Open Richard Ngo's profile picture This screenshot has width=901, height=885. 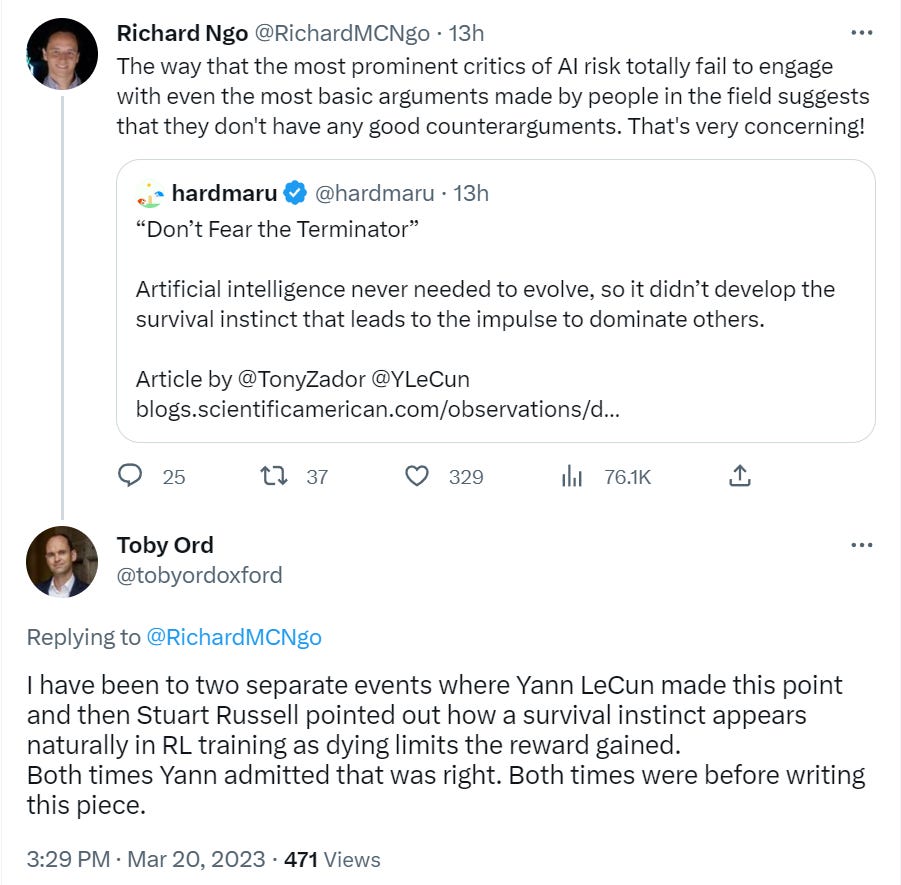[x=62, y=54]
